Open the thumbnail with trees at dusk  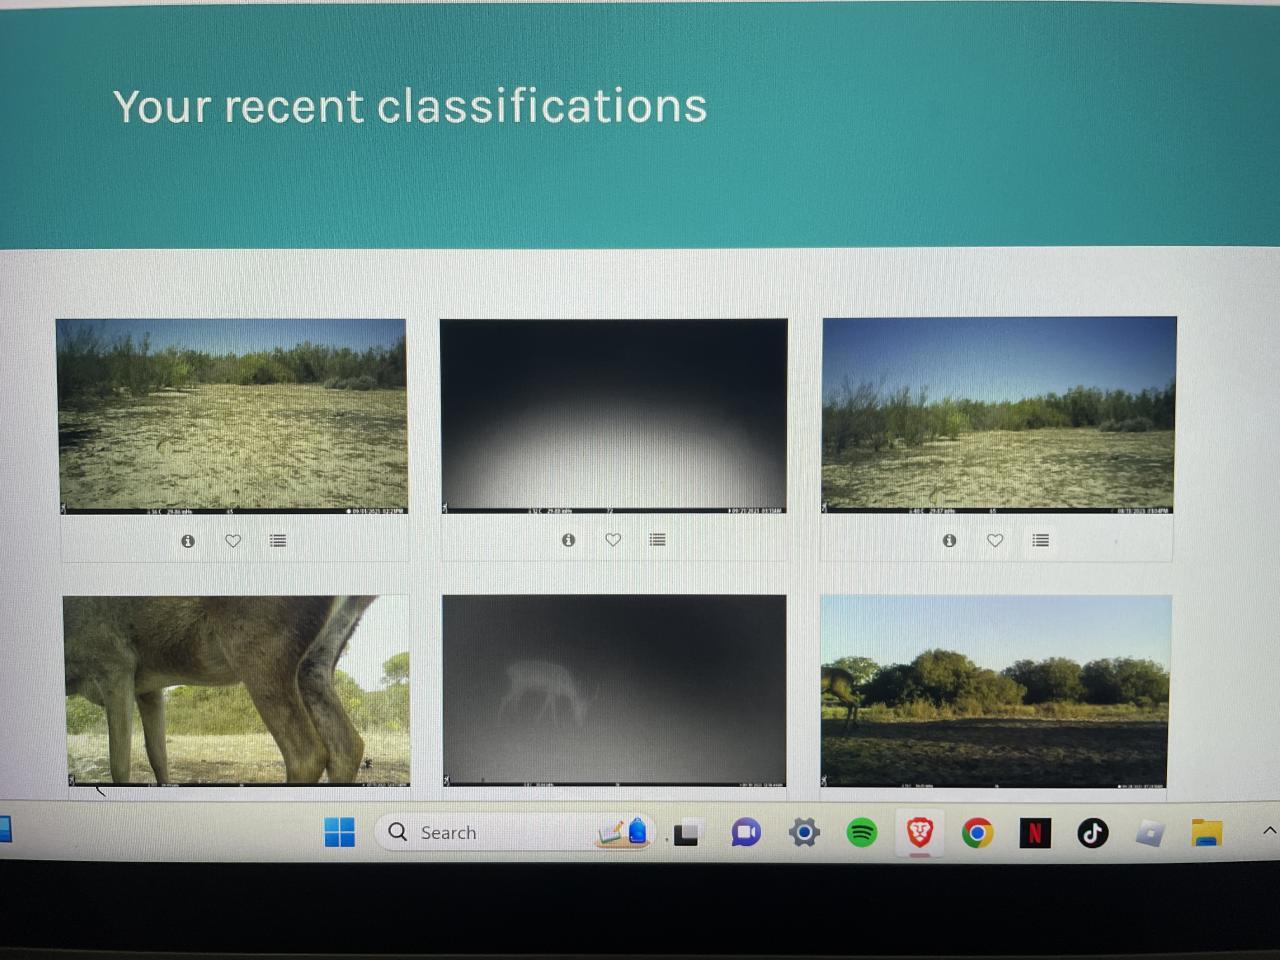pyautogui.click(x=996, y=691)
